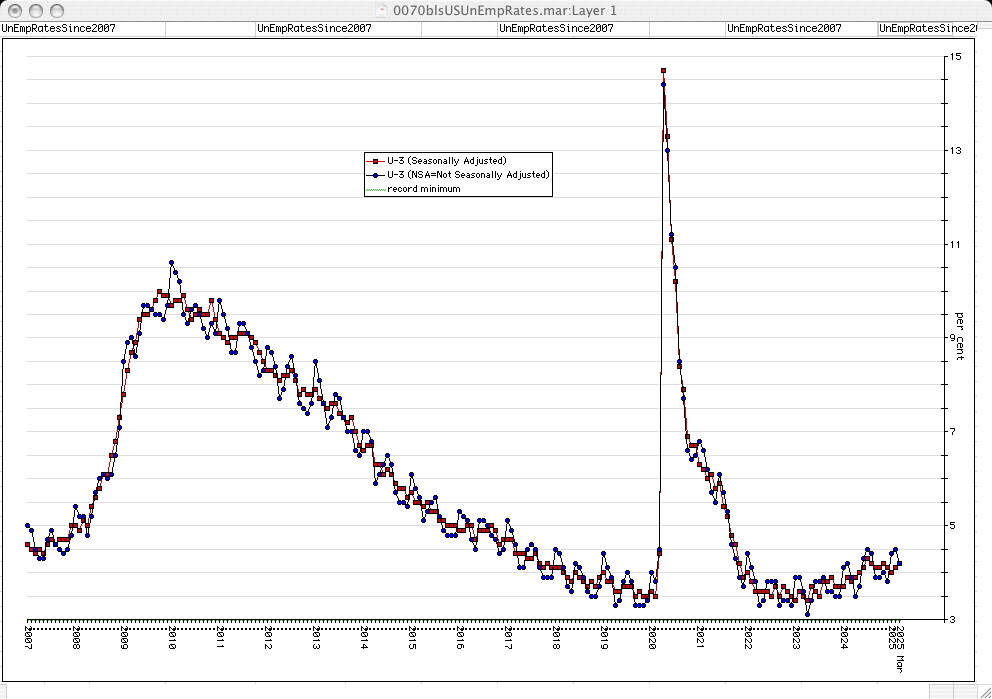This screenshot has height=699, width=992.
Task: Click the 2009 x-axis label
Action: point(124,638)
